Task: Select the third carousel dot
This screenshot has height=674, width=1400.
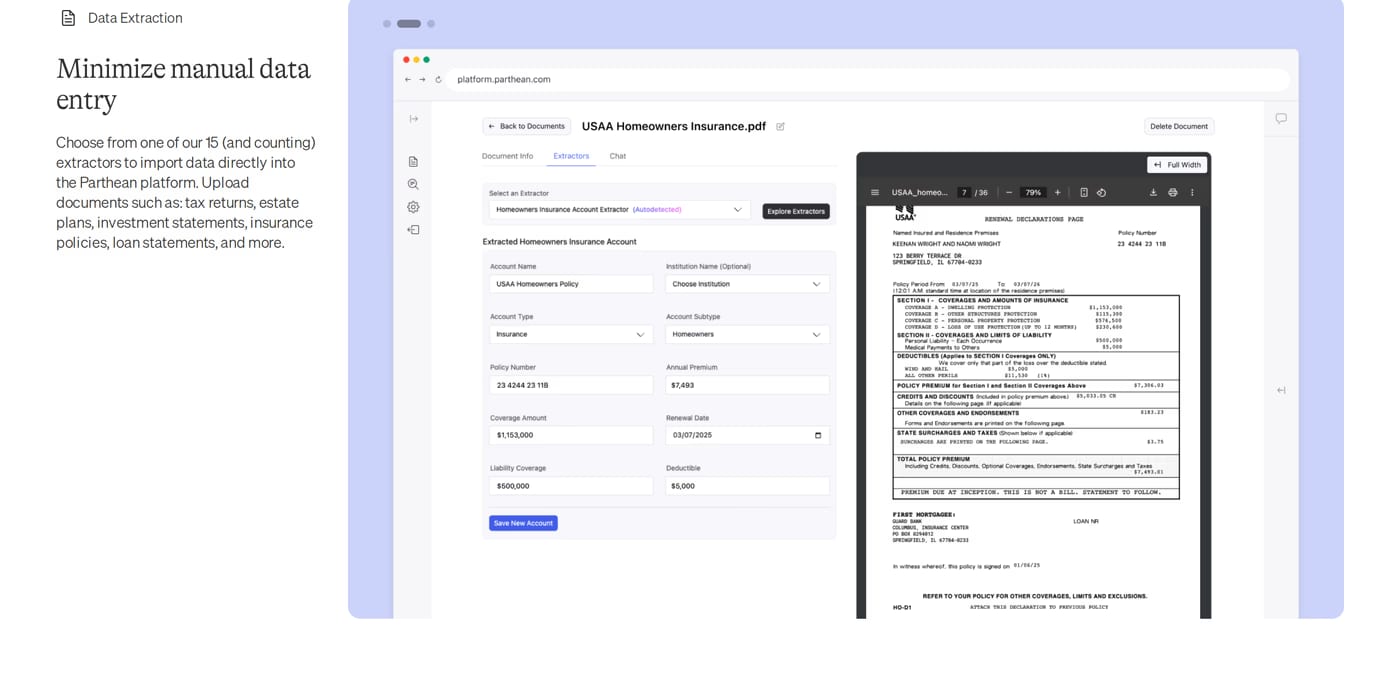Action: (x=431, y=24)
